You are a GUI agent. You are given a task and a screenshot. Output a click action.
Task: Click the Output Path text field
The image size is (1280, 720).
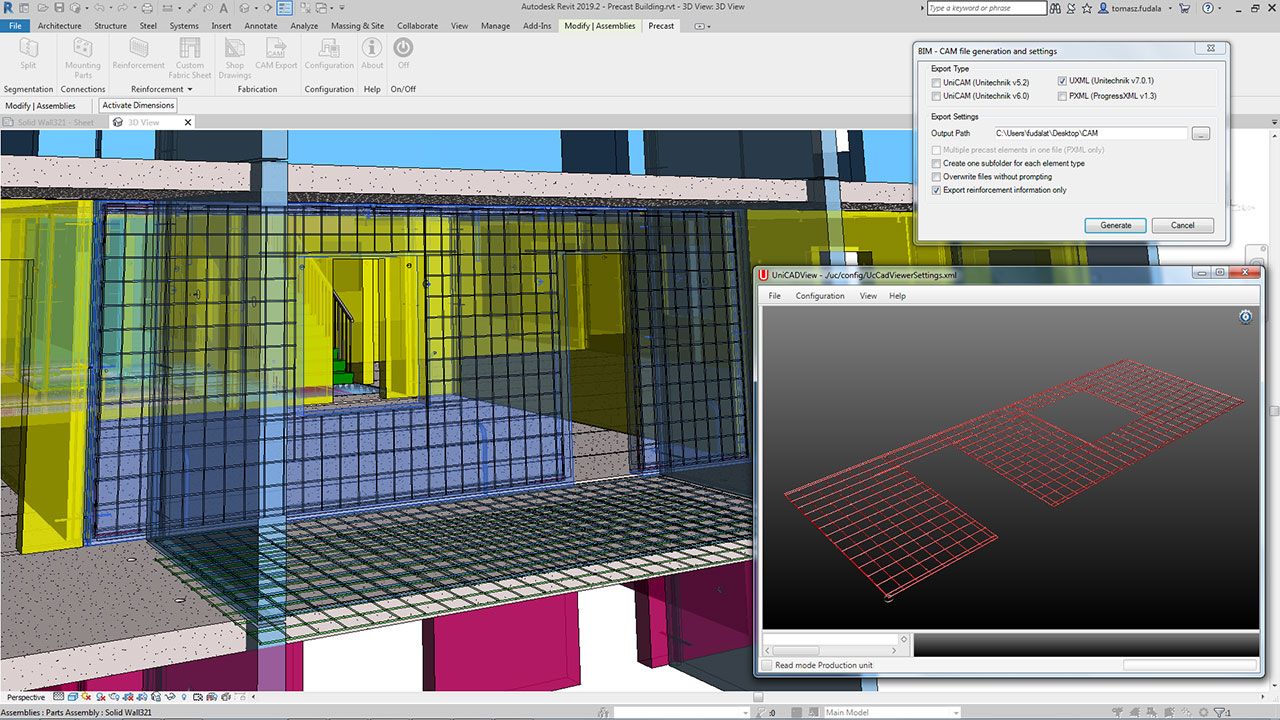click(1090, 133)
